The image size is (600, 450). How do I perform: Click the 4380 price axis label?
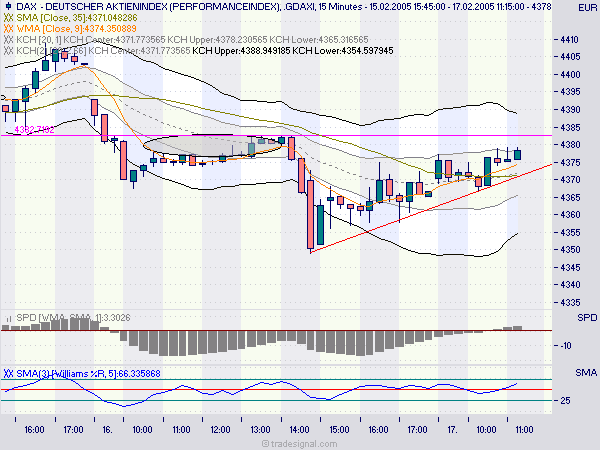pos(570,145)
